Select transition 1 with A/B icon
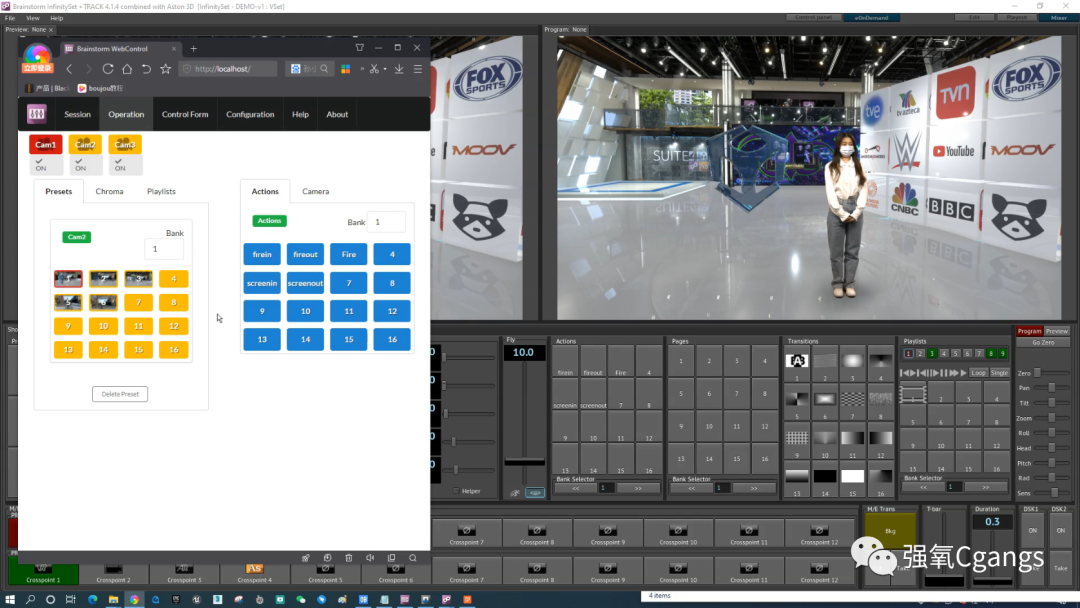1080x608 pixels. tap(797, 361)
